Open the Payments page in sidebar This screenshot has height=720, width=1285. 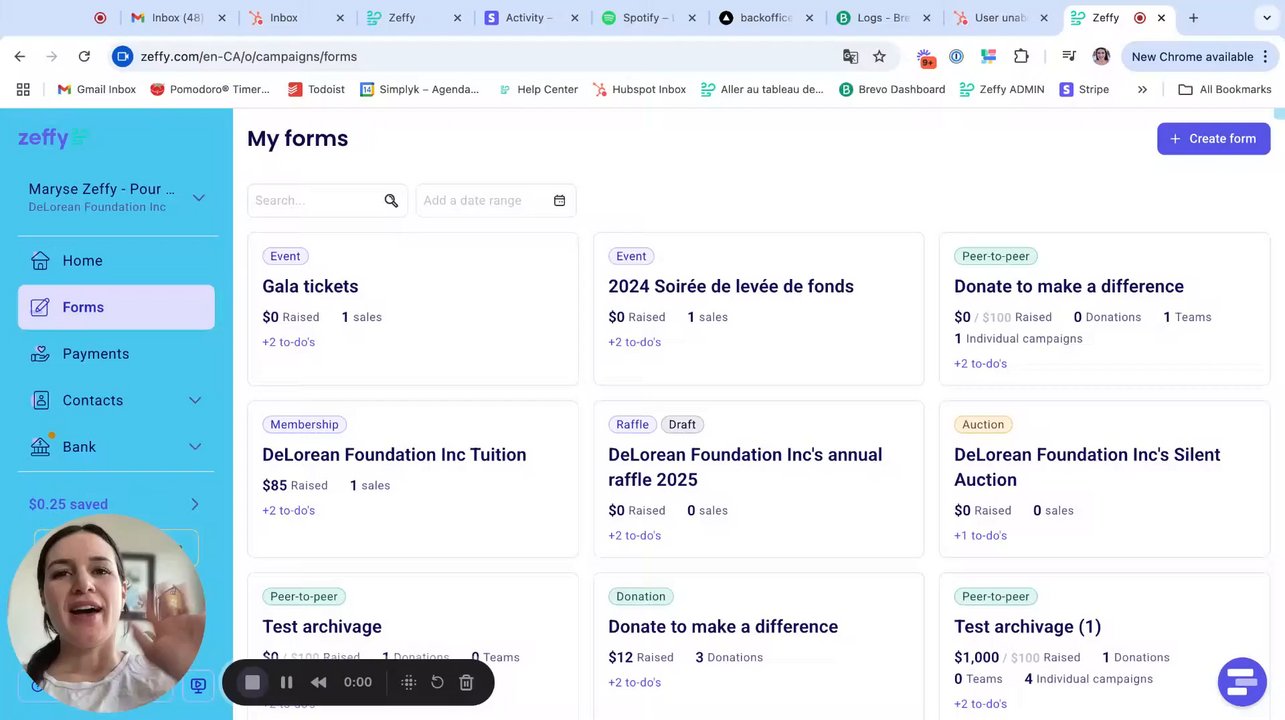tap(95, 354)
